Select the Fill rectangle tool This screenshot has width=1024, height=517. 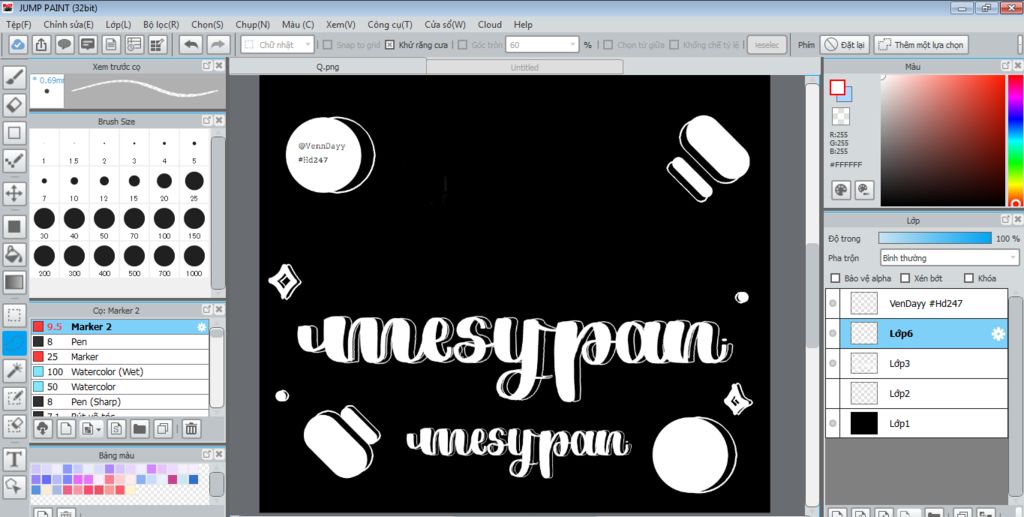tap(14, 227)
